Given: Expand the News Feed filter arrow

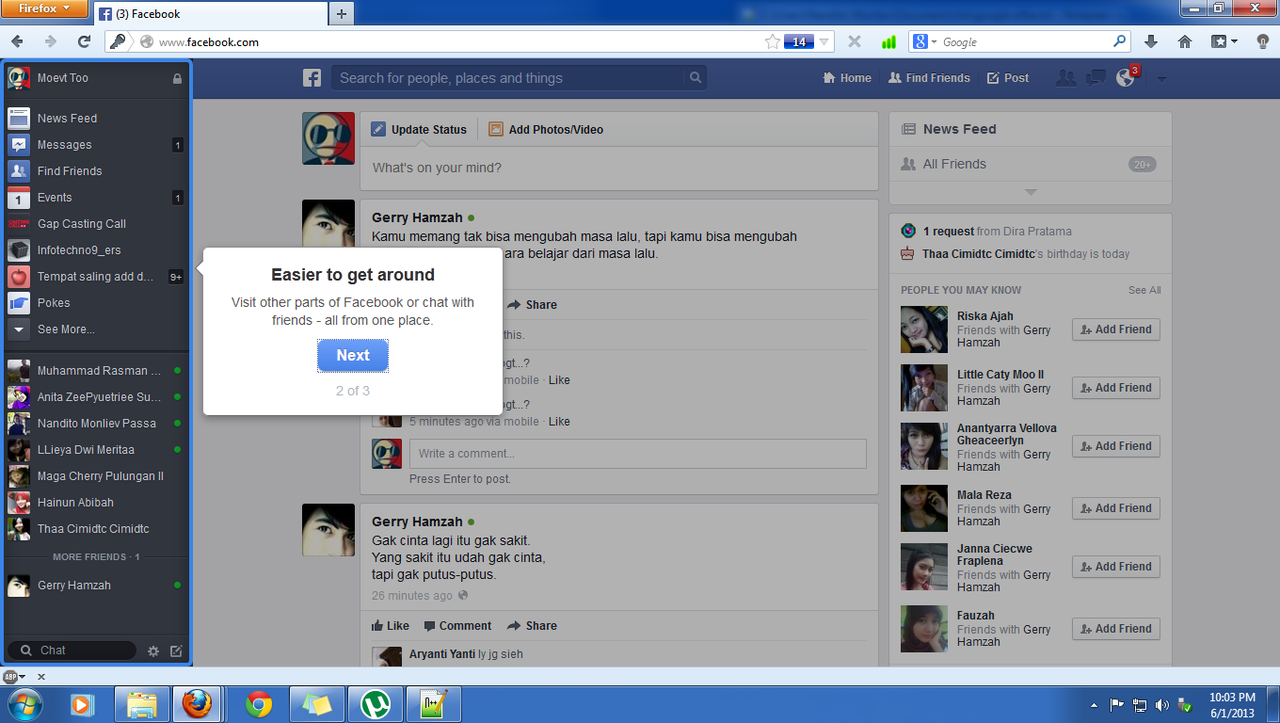Looking at the screenshot, I should [x=1031, y=192].
